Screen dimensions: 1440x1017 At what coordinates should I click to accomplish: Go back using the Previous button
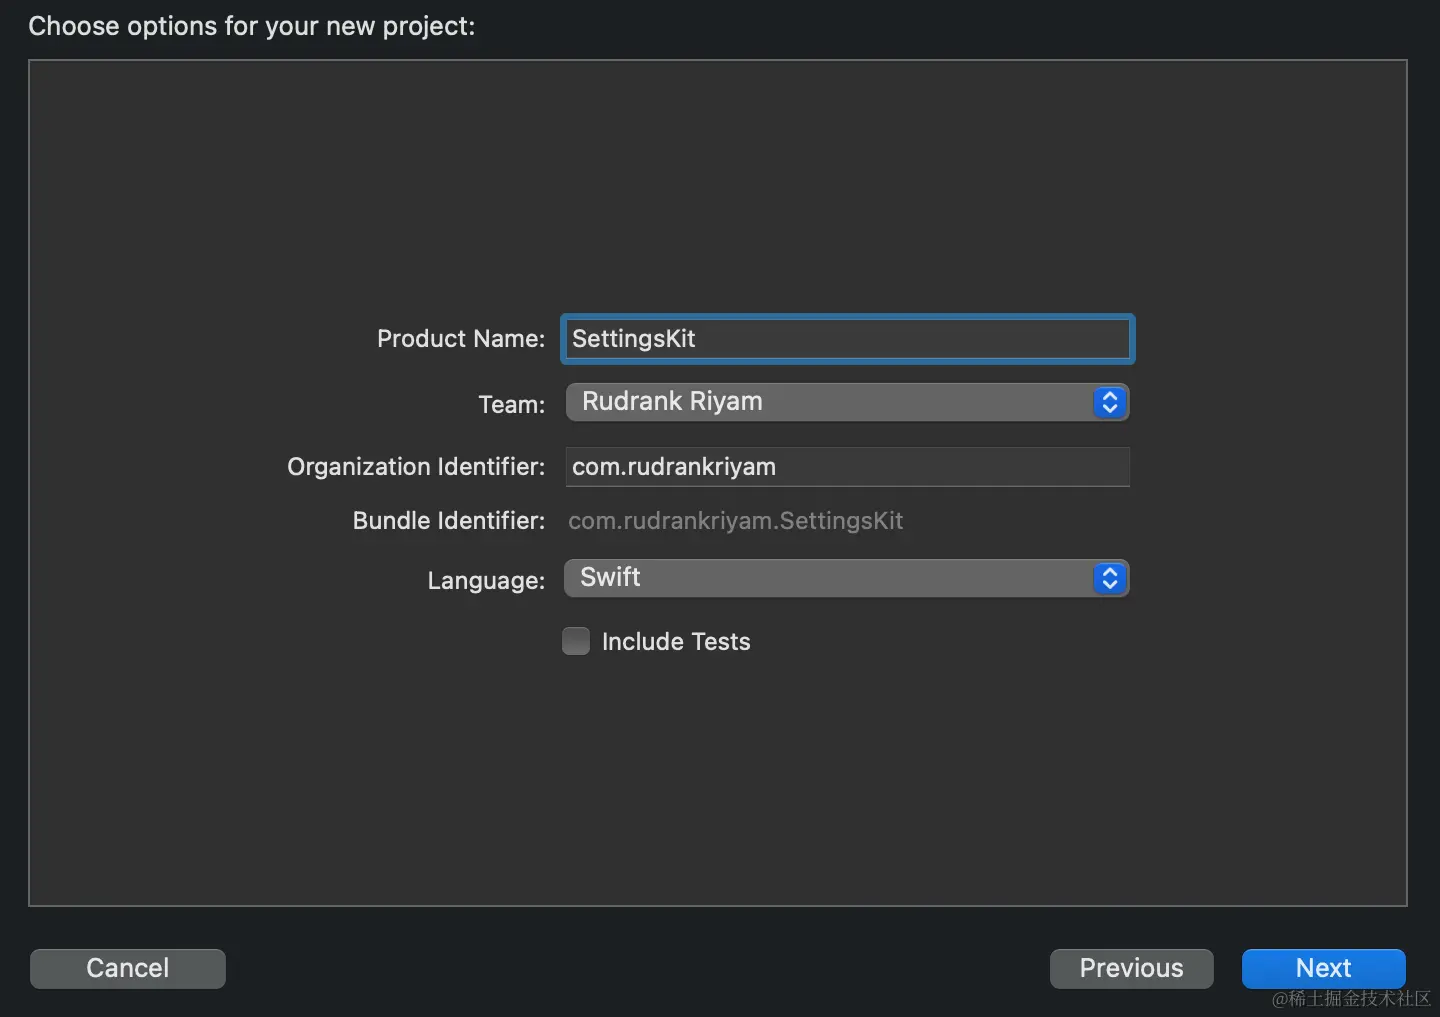[1131, 968]
